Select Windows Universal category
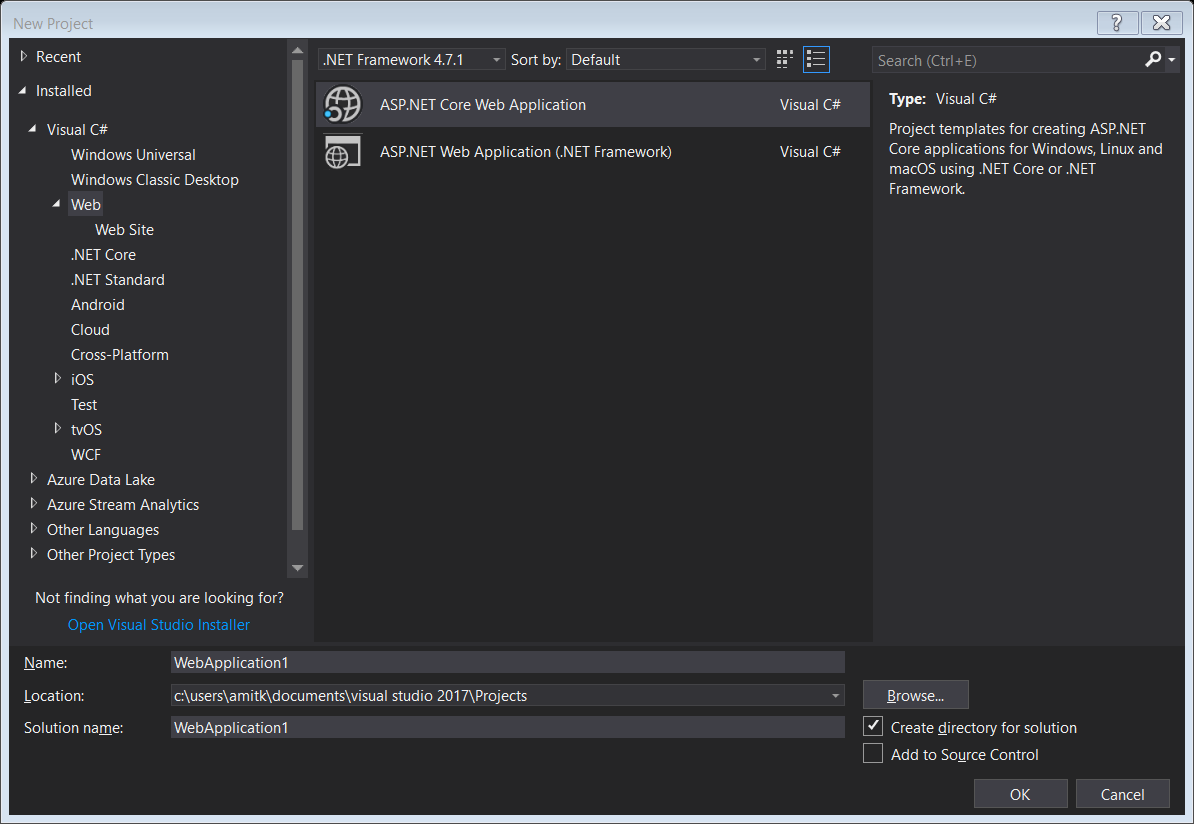Viewport: 1194px width, 824px height. click(133, 155)
